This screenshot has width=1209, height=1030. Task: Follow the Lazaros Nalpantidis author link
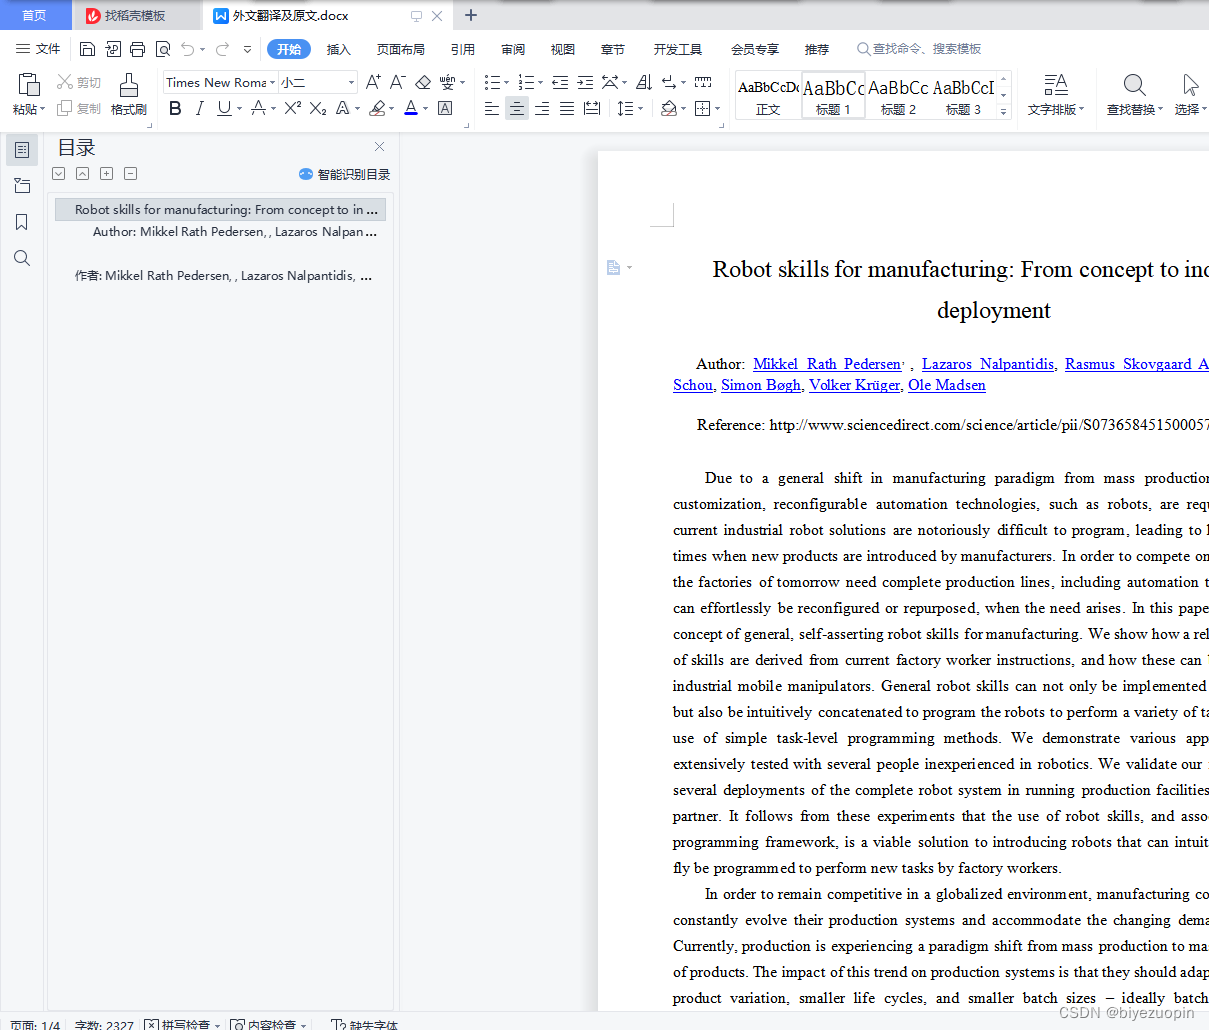988,364
